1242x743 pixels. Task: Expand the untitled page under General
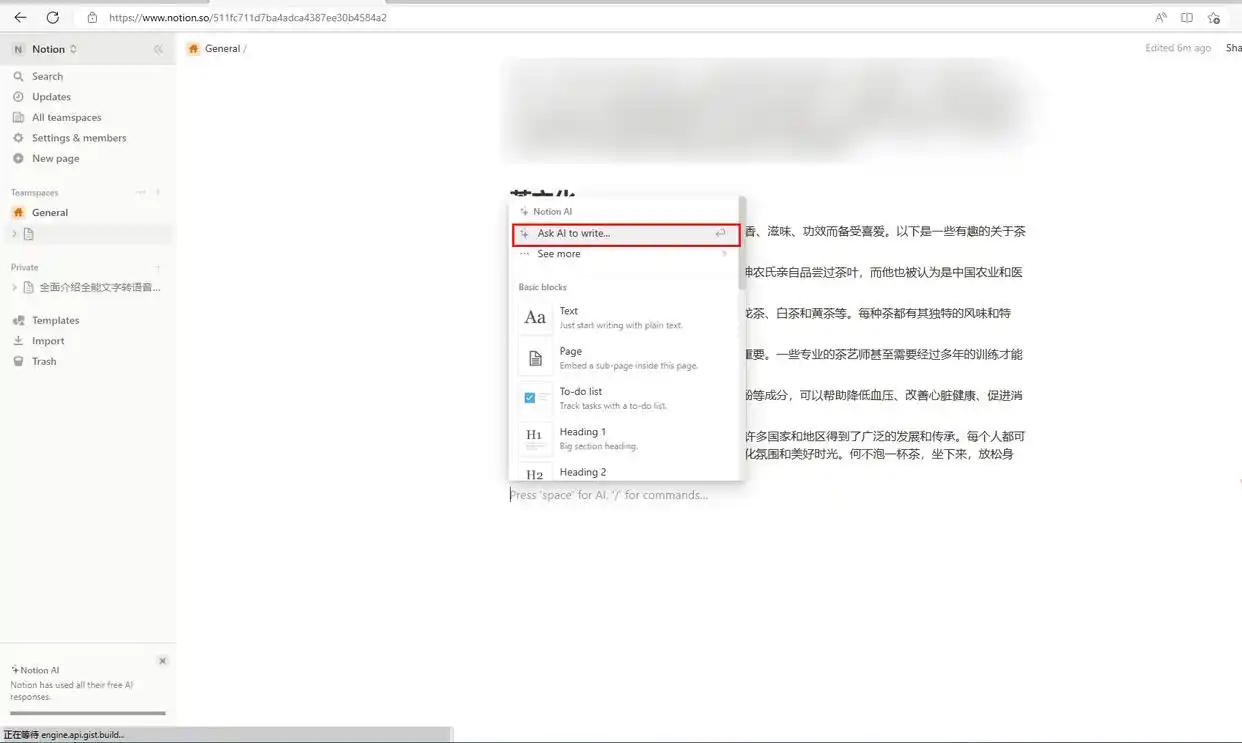tap(14, 234)
